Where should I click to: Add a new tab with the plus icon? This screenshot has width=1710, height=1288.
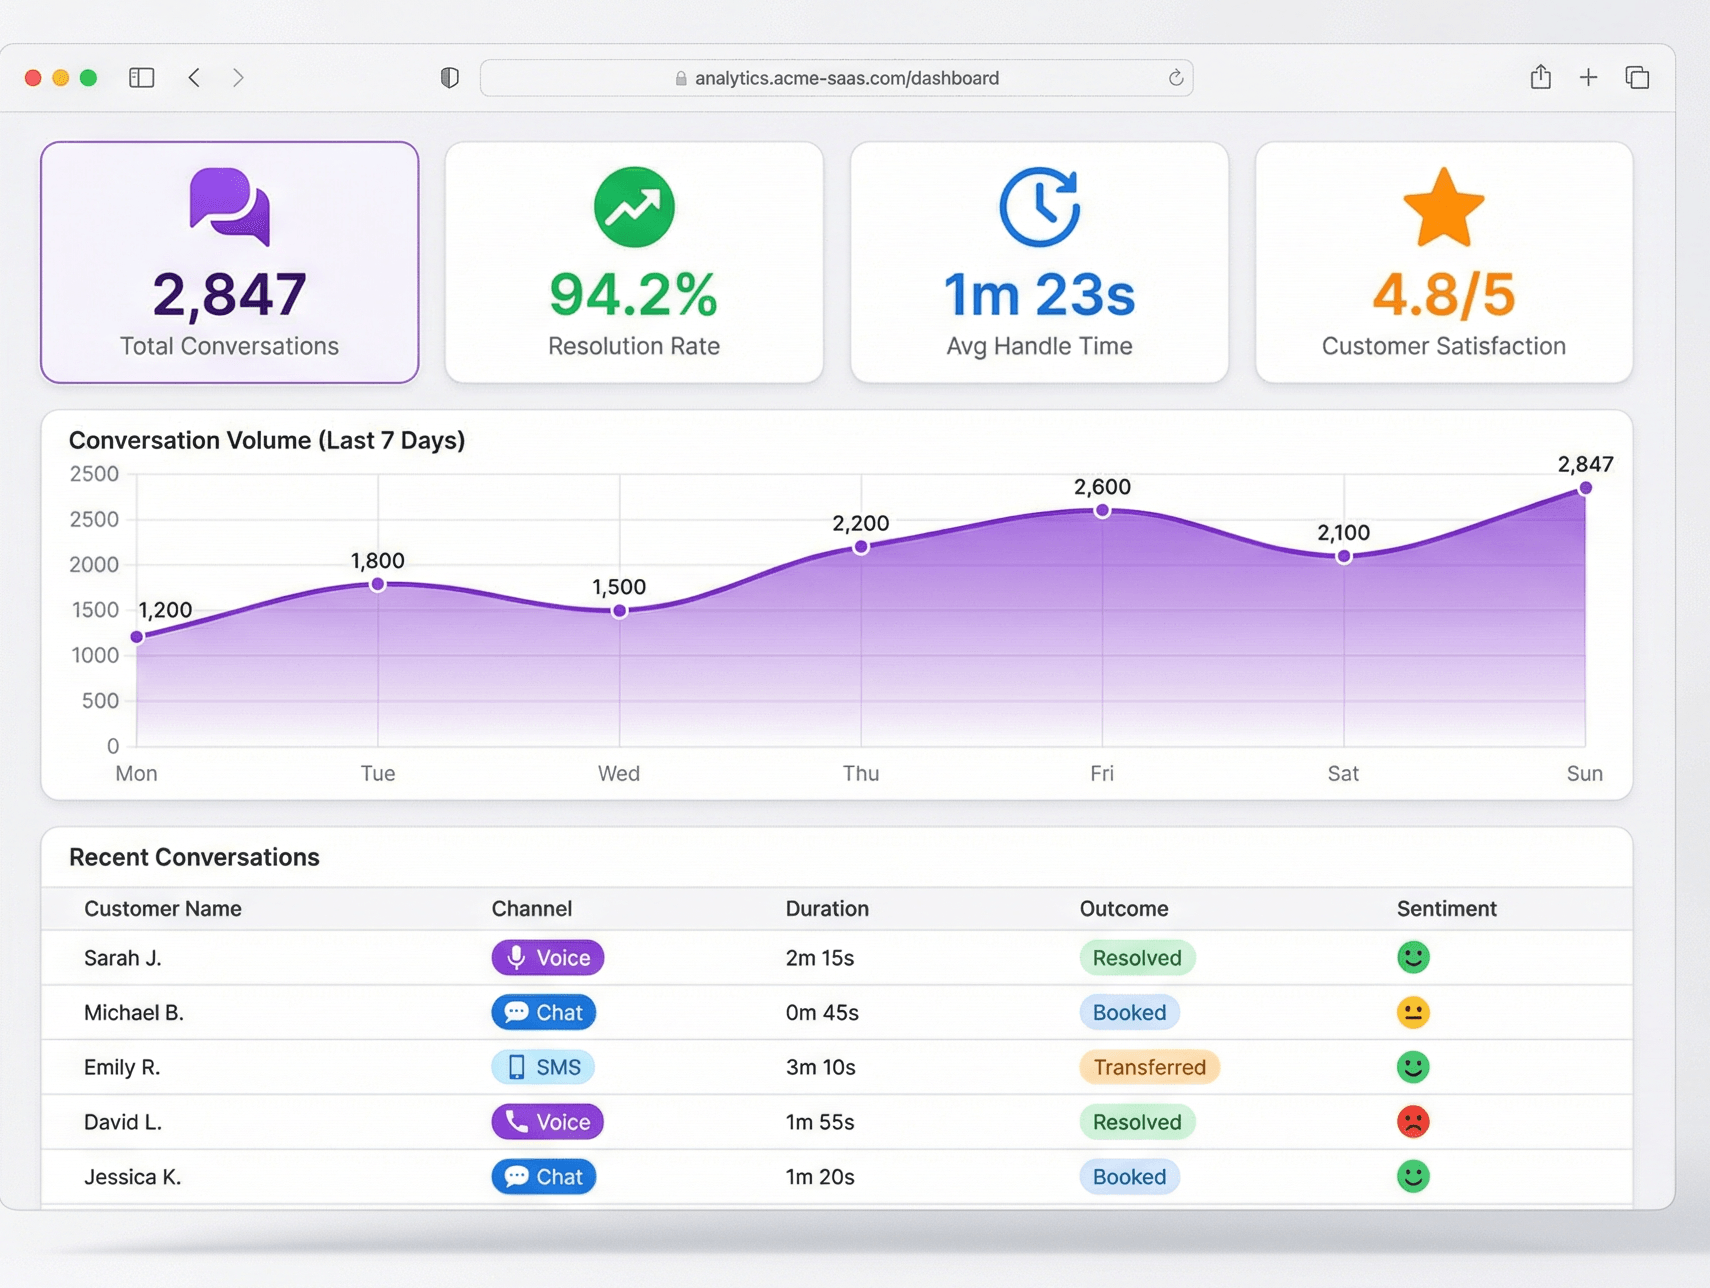pos(1588,78)
